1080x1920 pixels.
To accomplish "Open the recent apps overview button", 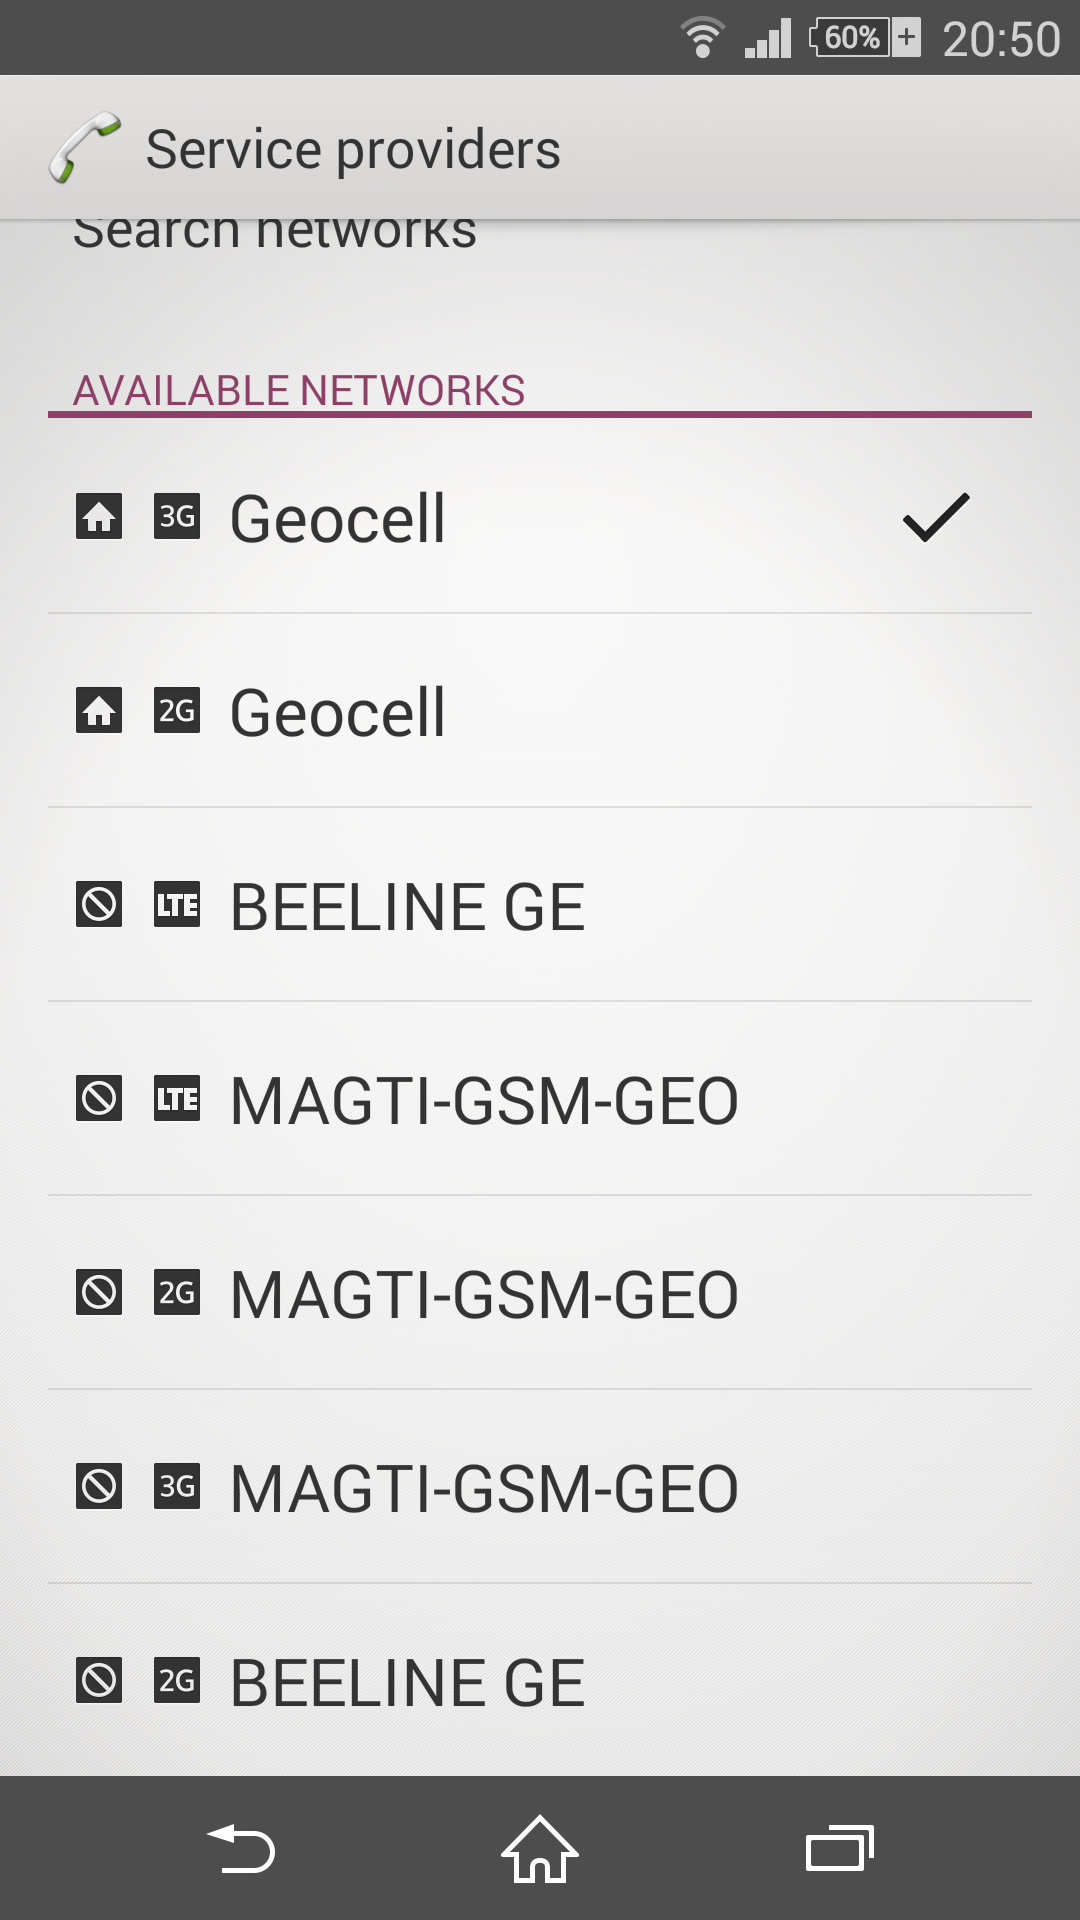I will click(x=840, y=1849).
